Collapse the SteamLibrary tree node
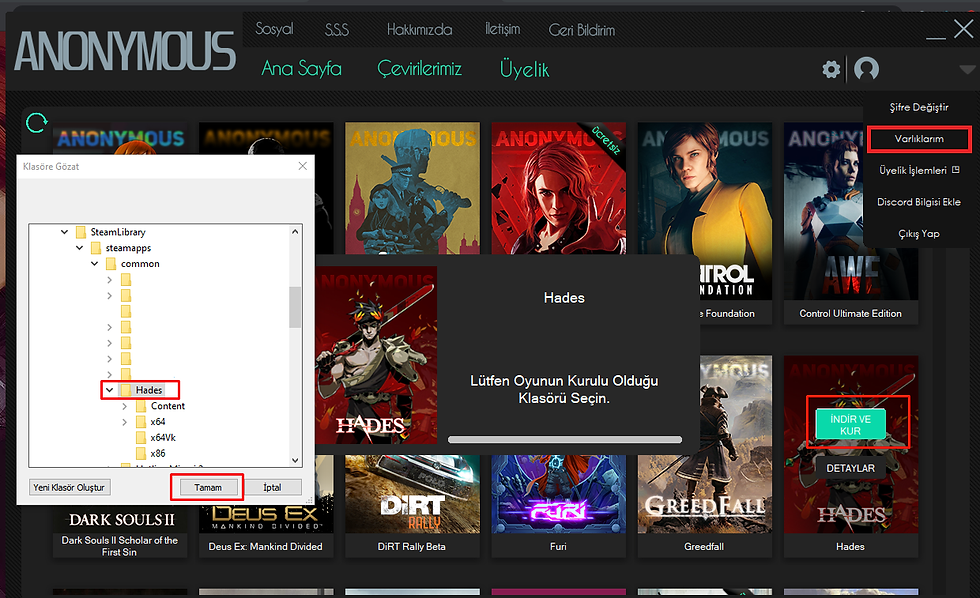 (64, 232)
